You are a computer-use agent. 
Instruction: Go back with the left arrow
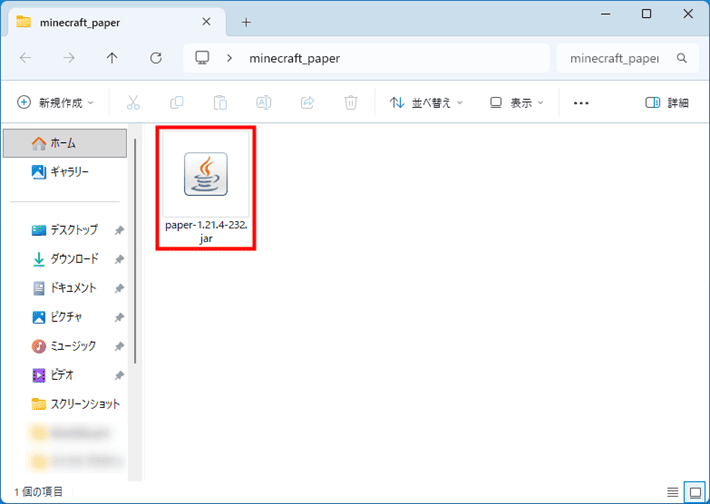coord(26,58)
